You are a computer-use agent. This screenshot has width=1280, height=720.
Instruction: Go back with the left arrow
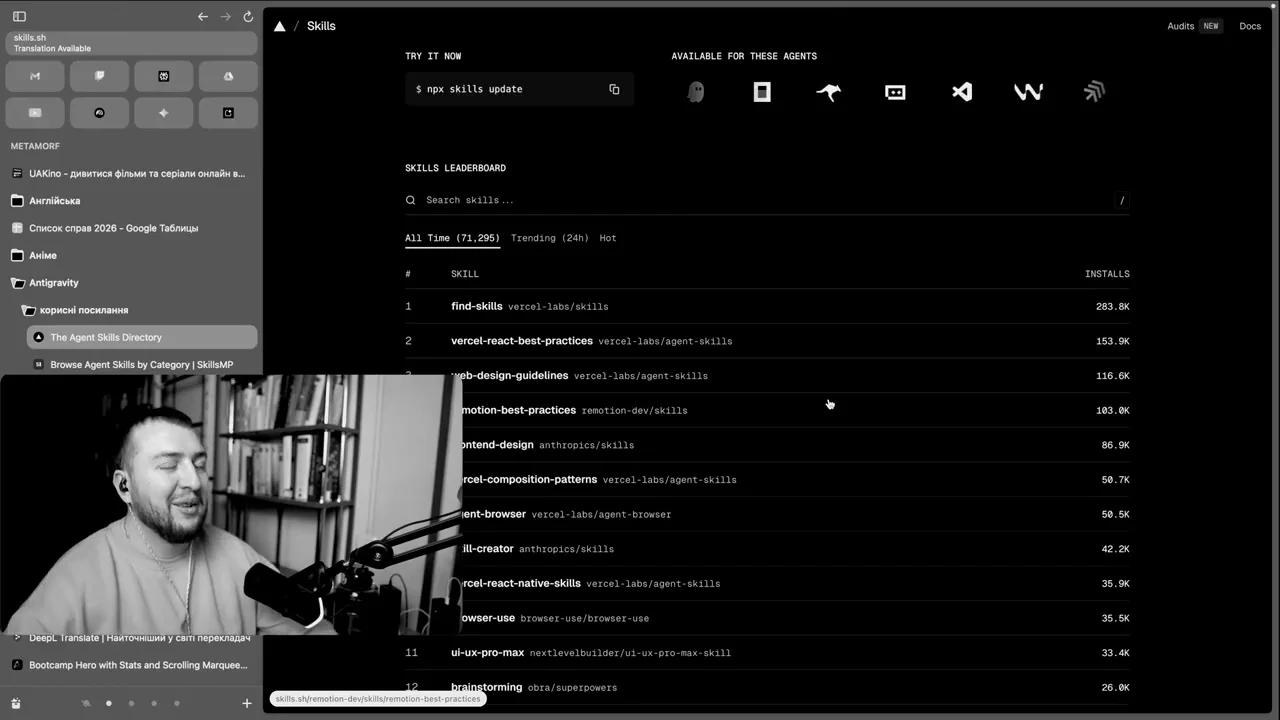click(203, 16)
